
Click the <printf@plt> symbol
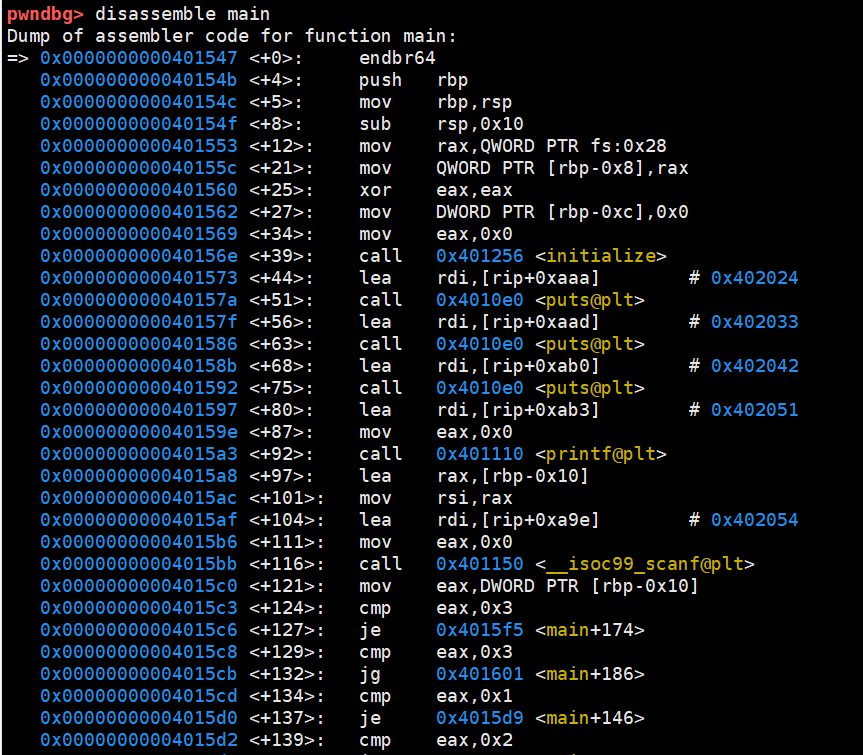(x=600, y=454)
